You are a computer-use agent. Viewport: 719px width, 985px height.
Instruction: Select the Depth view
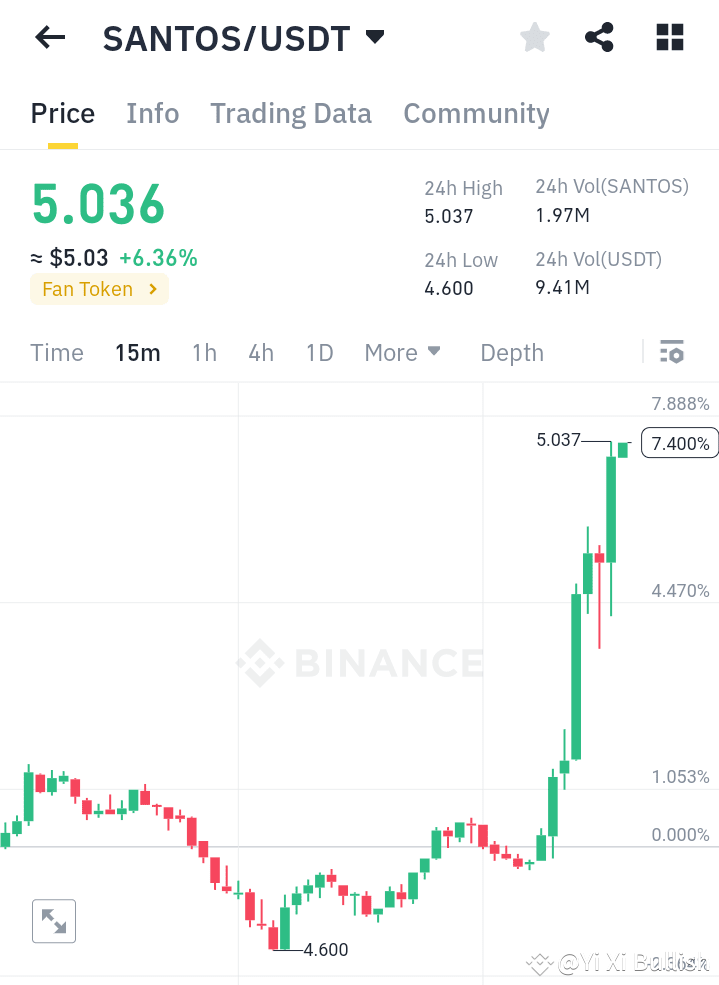pyautogui.click(x=511, y=352)
